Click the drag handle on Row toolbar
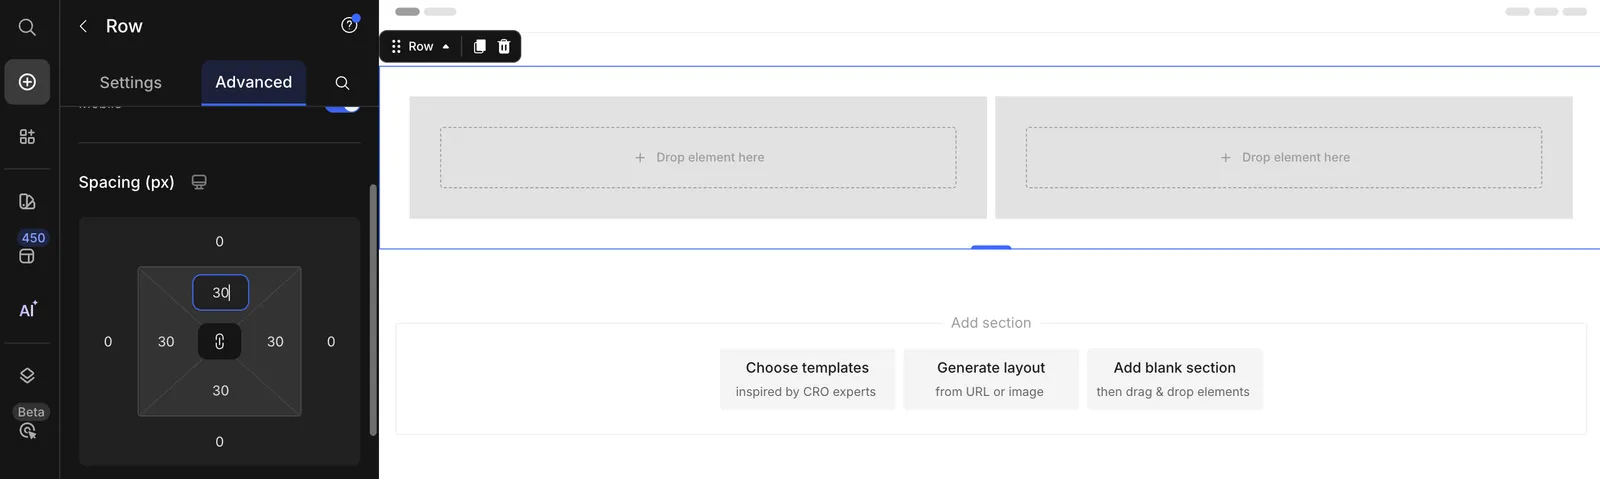Viewport: 1600px width, 479px height. click(396, 46)
